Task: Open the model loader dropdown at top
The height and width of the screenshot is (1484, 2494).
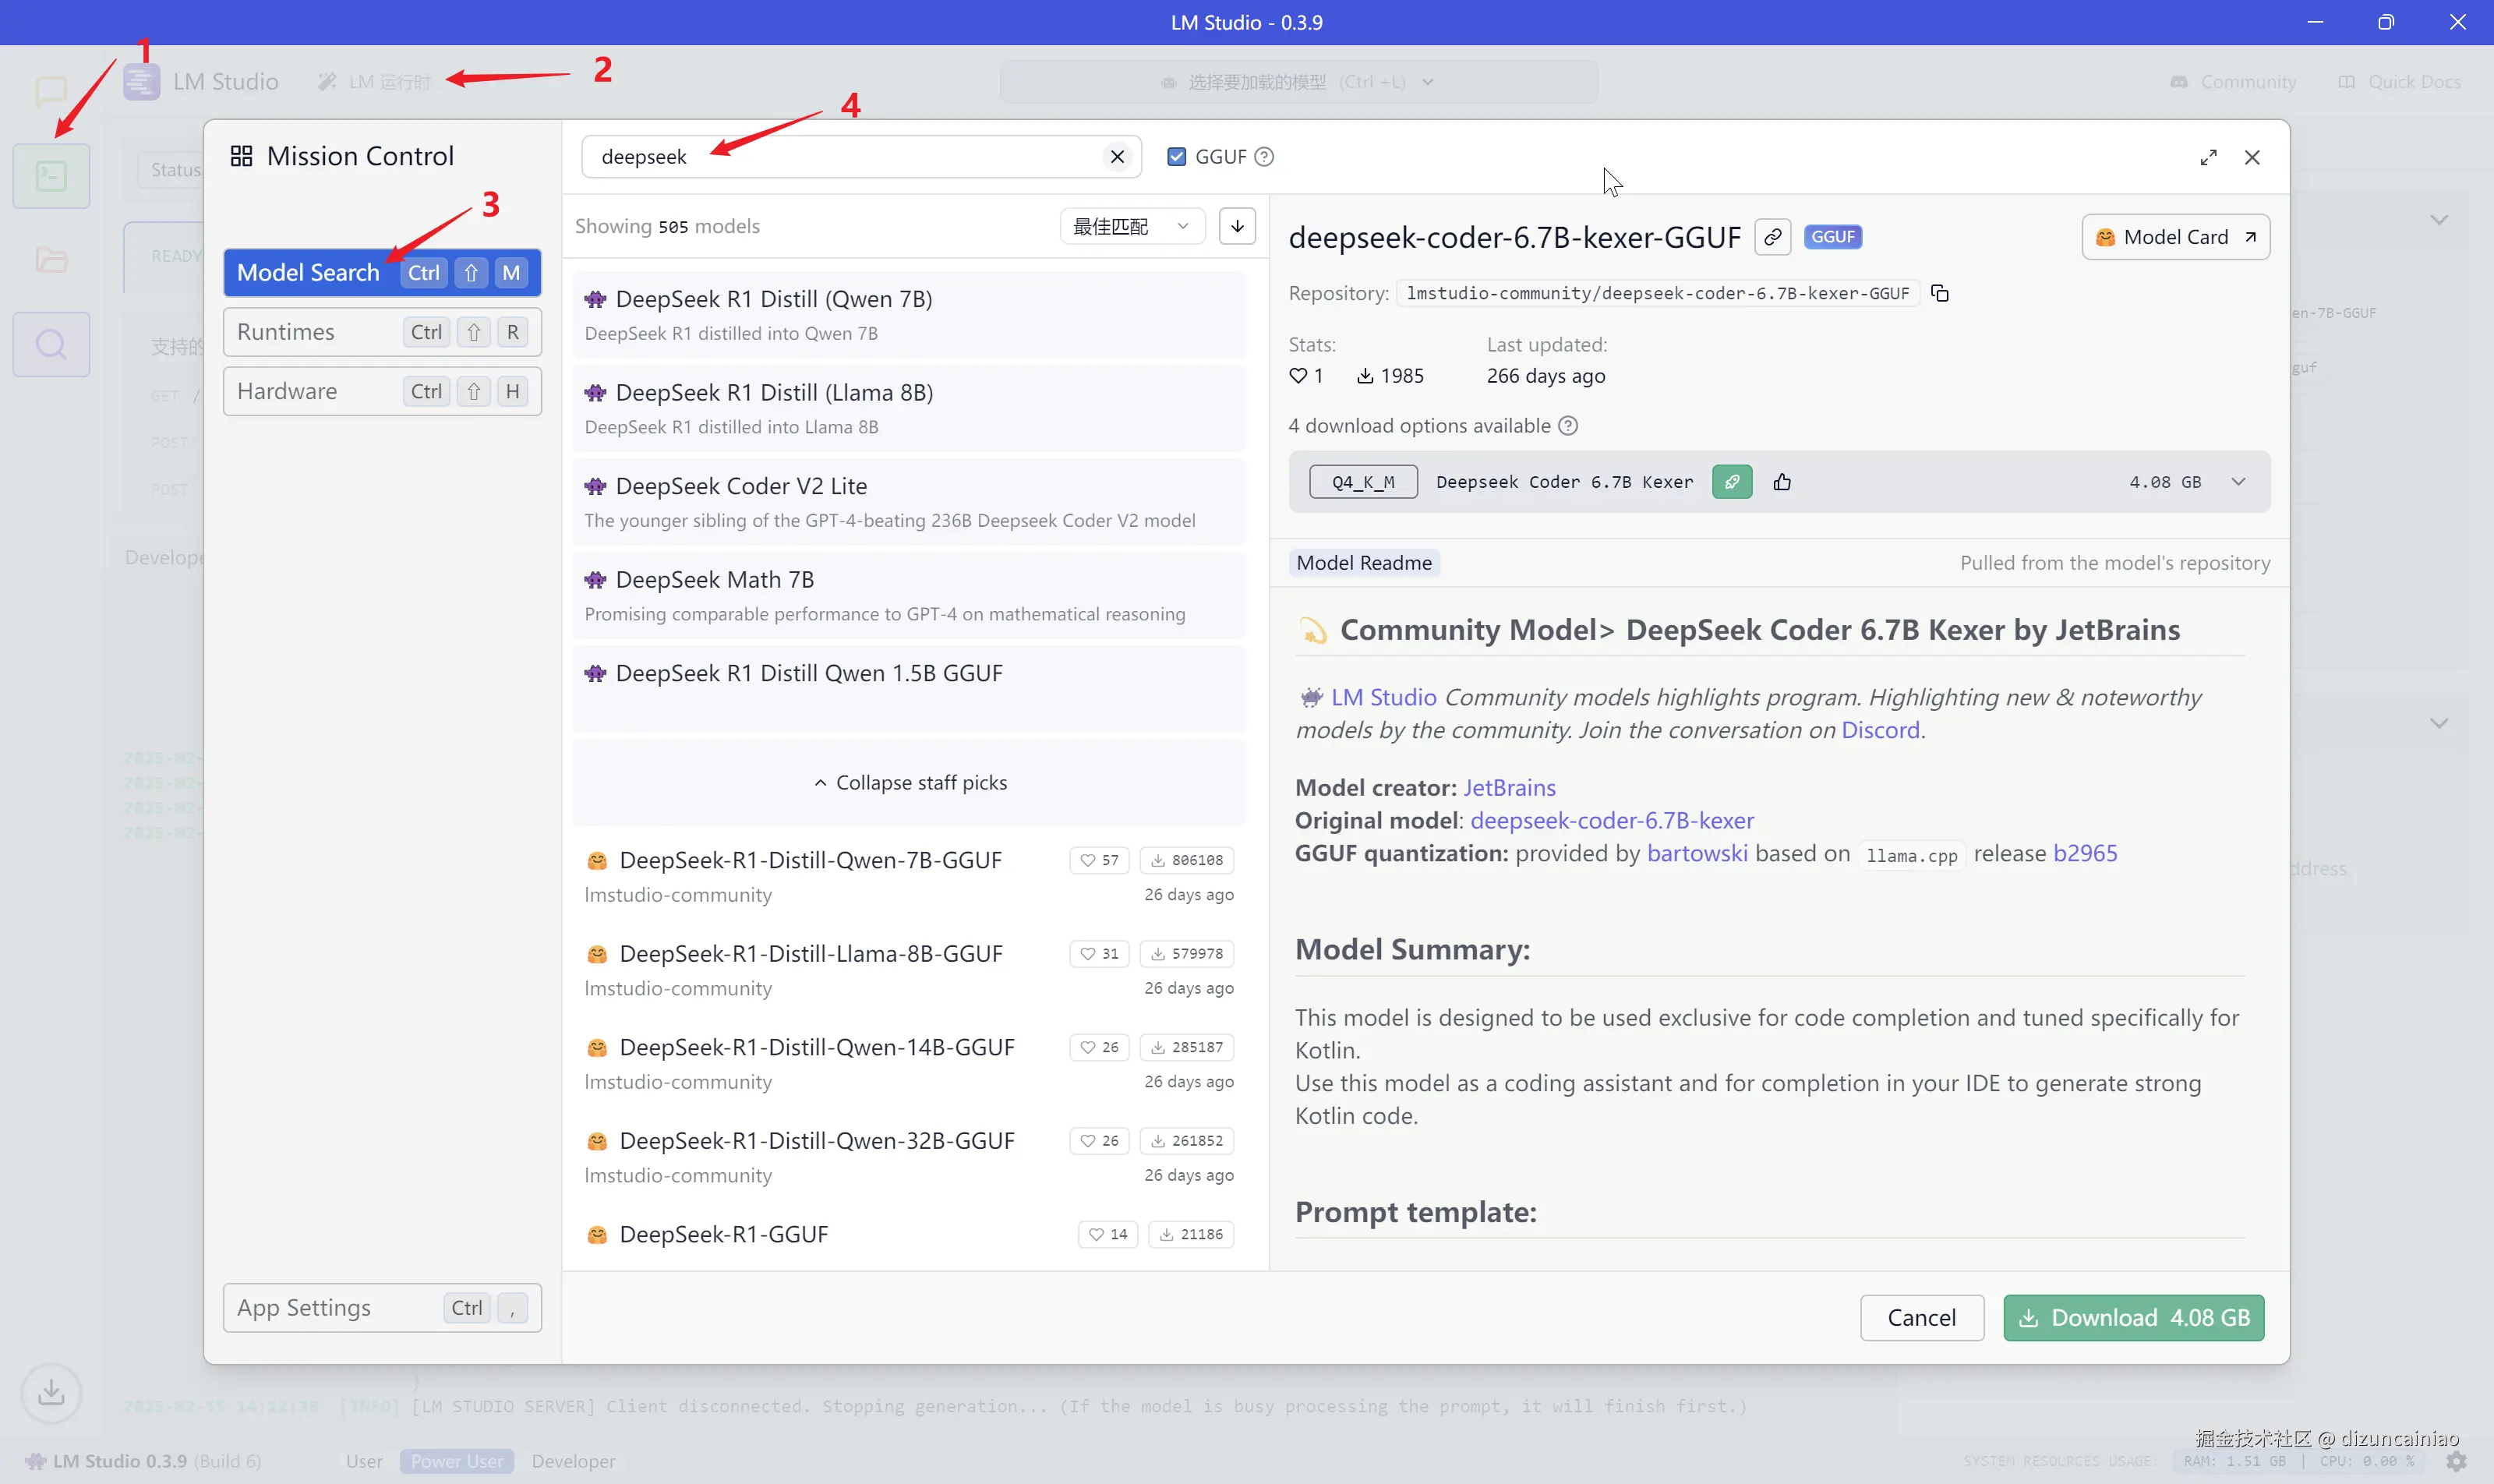Action: pyautogui.click(x=1298, y=82)
